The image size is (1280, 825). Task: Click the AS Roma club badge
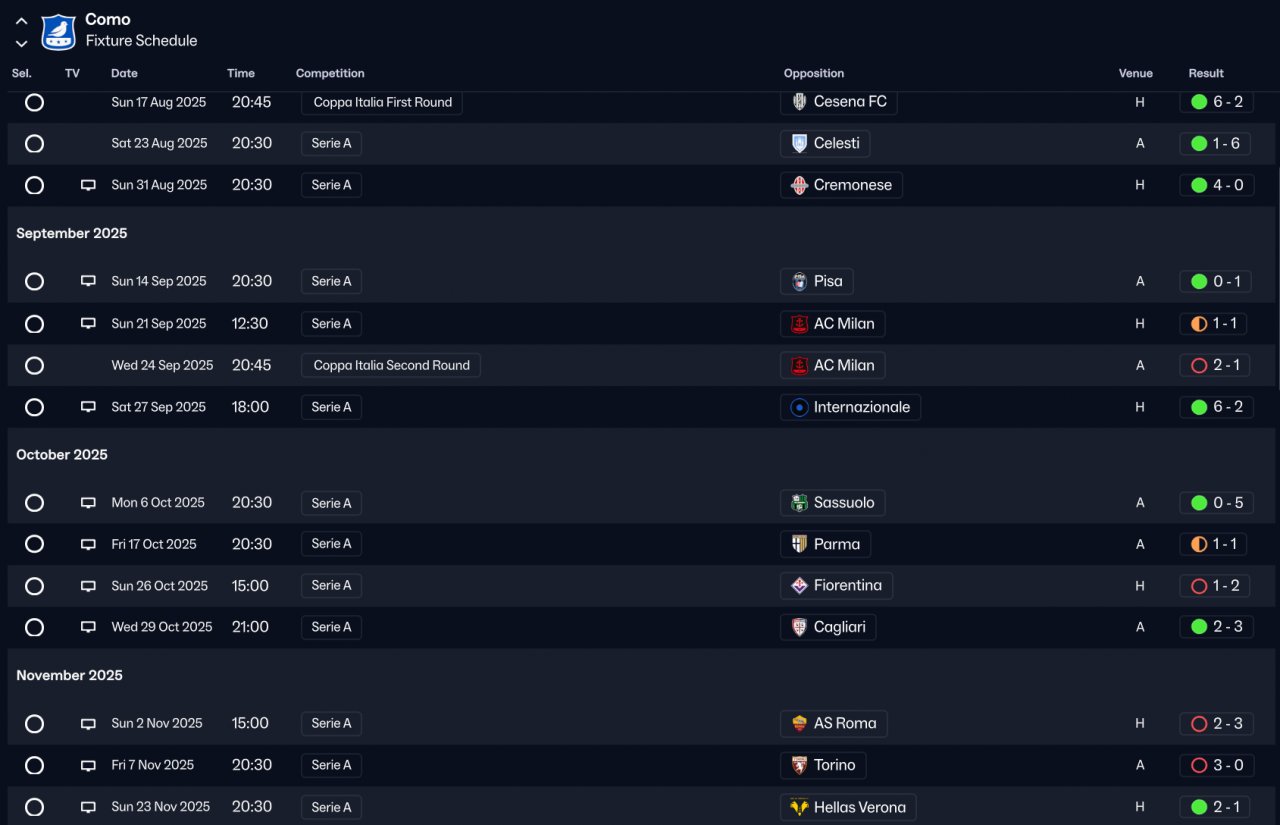pos(799,724)
